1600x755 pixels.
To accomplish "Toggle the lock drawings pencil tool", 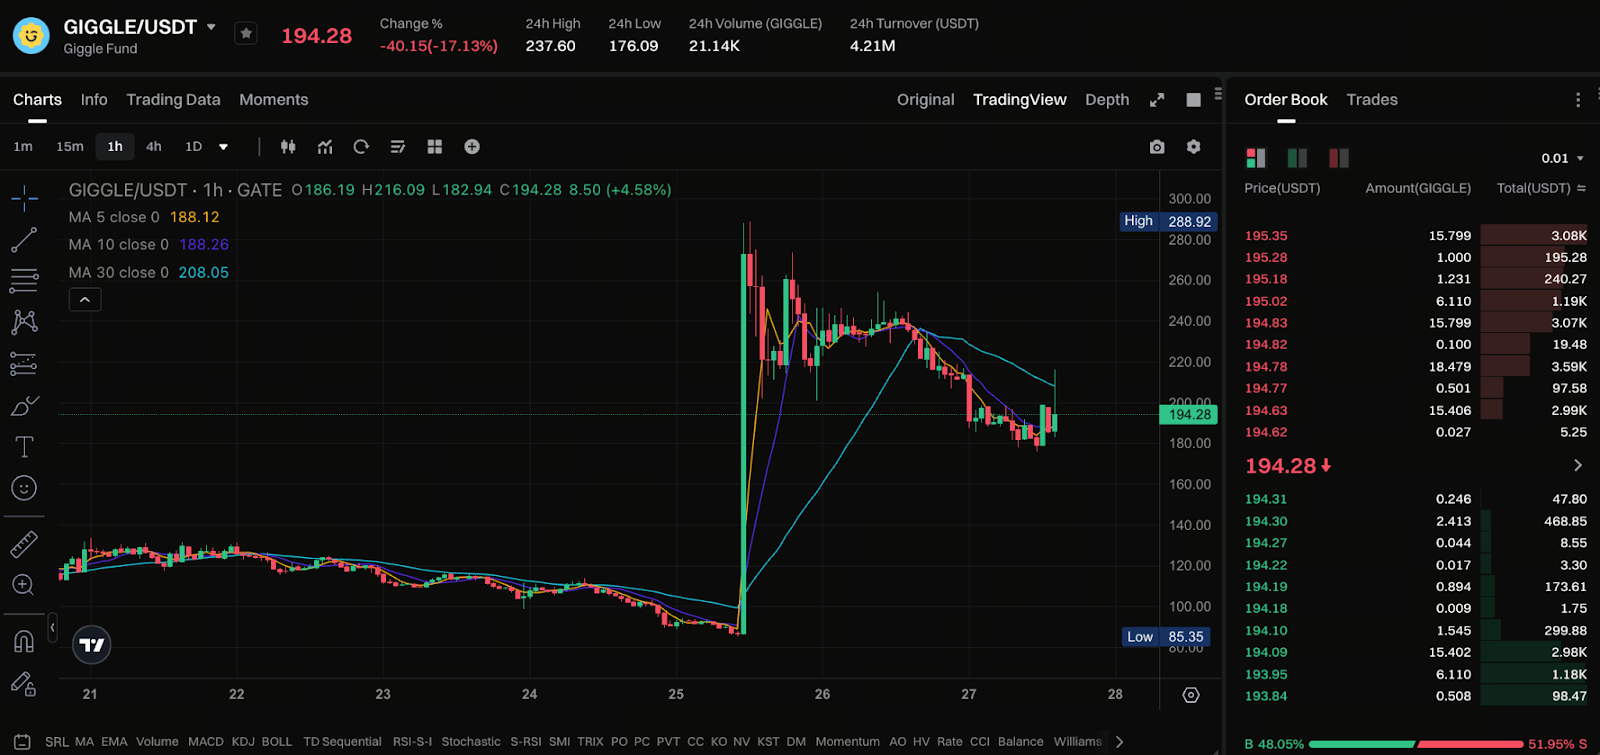I will pos(24,684).
